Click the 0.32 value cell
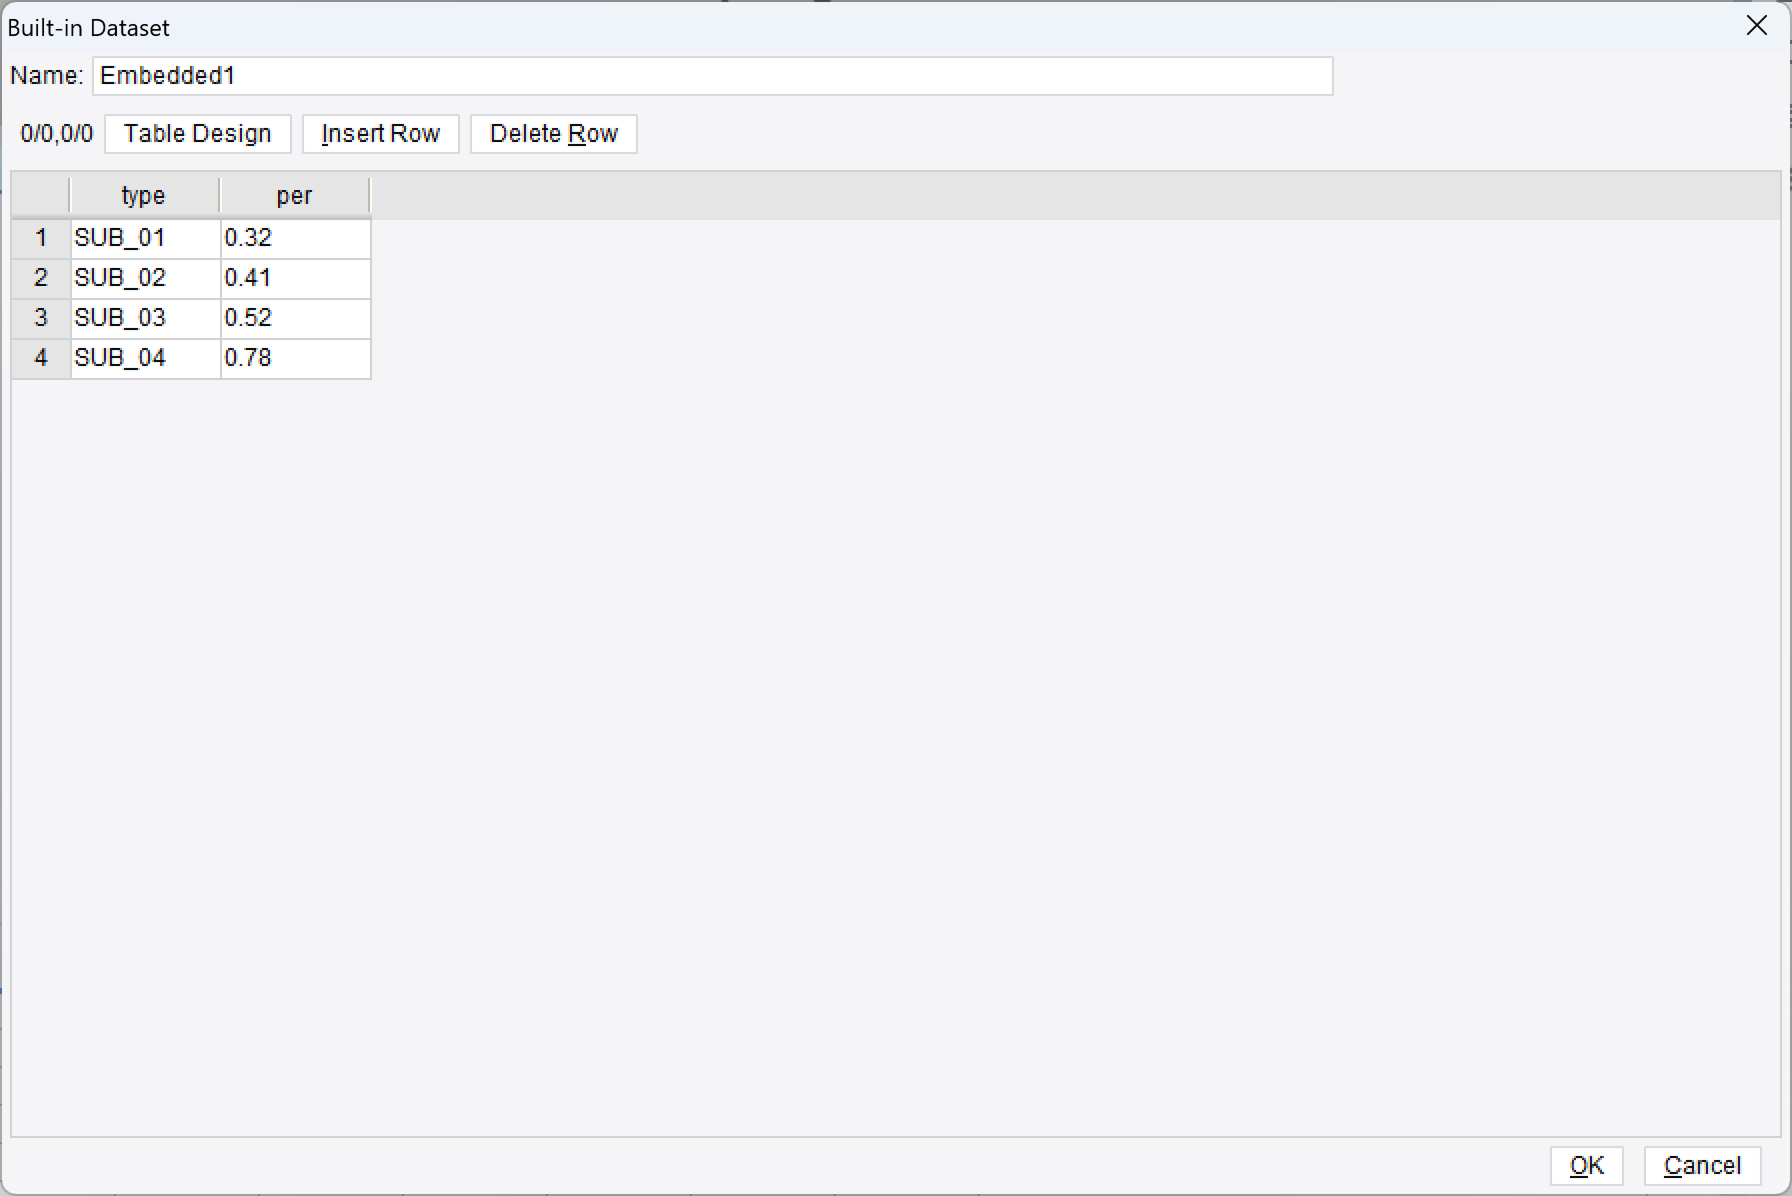 pyautogui.click(x=296, y=238)
